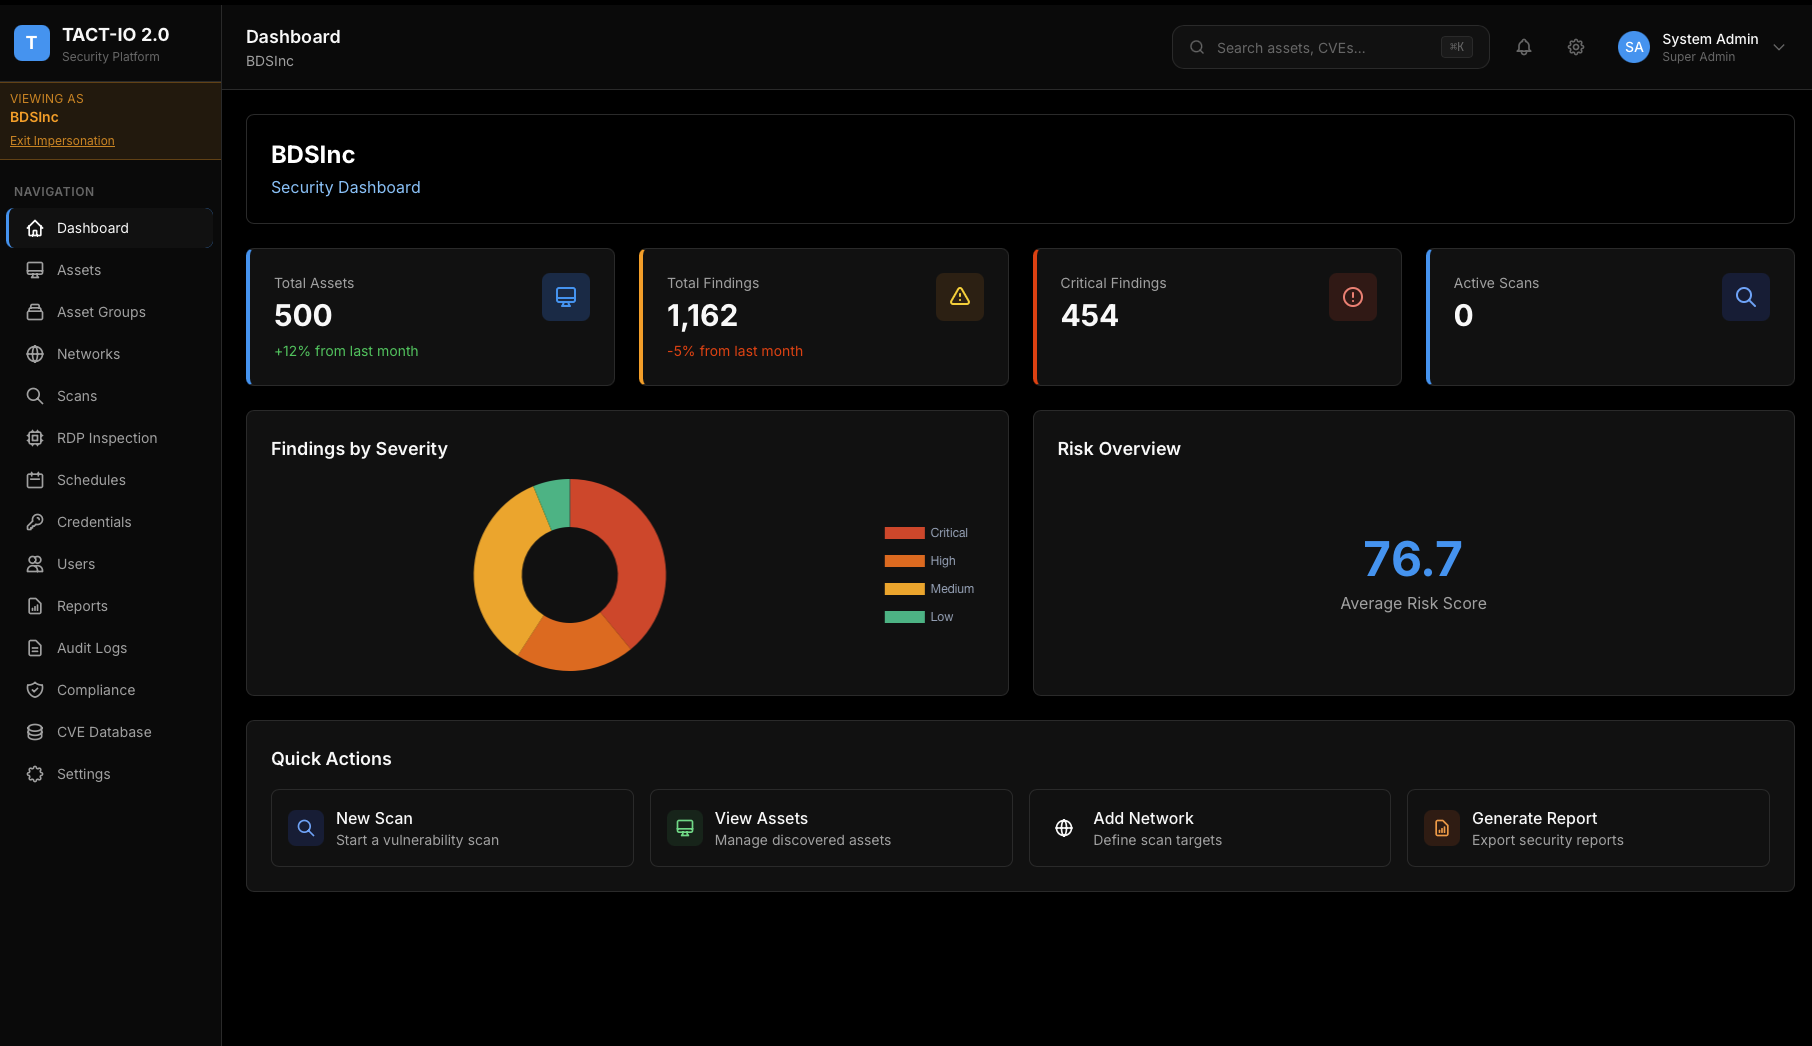Click the notifications bell icon
Viewport: 1812px width, 1046px height.
click(1524, 47)
